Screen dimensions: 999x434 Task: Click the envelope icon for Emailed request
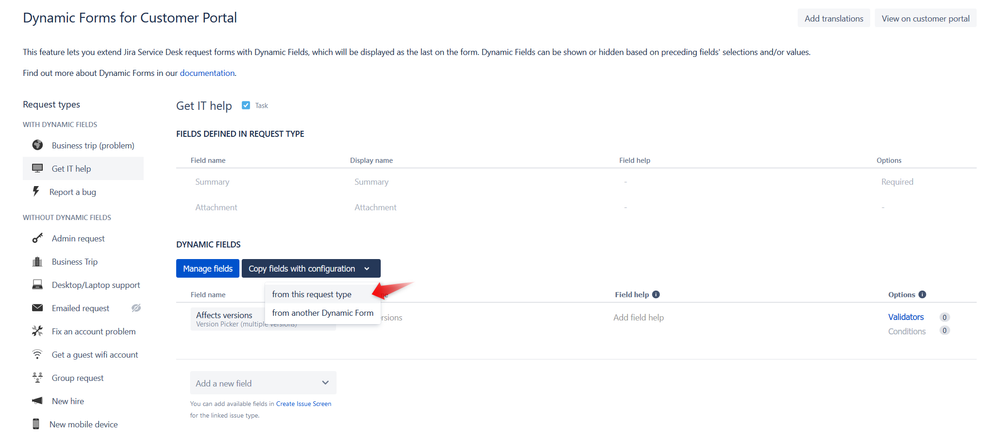coord(37,308)
